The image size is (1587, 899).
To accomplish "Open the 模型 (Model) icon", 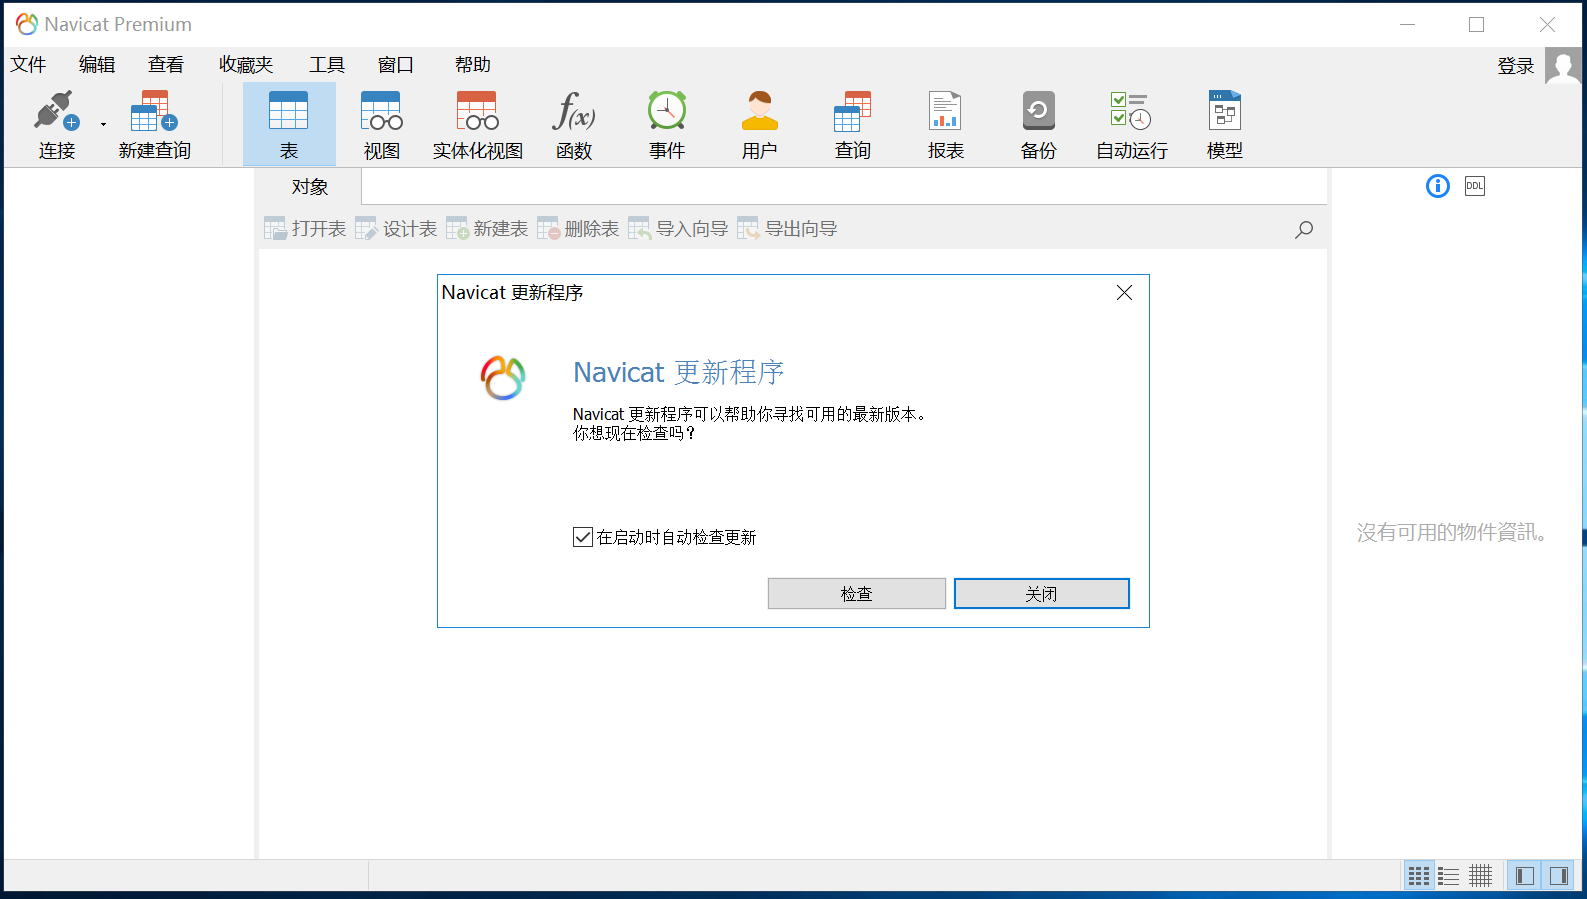I will pyautogui.click(x=1224, y=124).
